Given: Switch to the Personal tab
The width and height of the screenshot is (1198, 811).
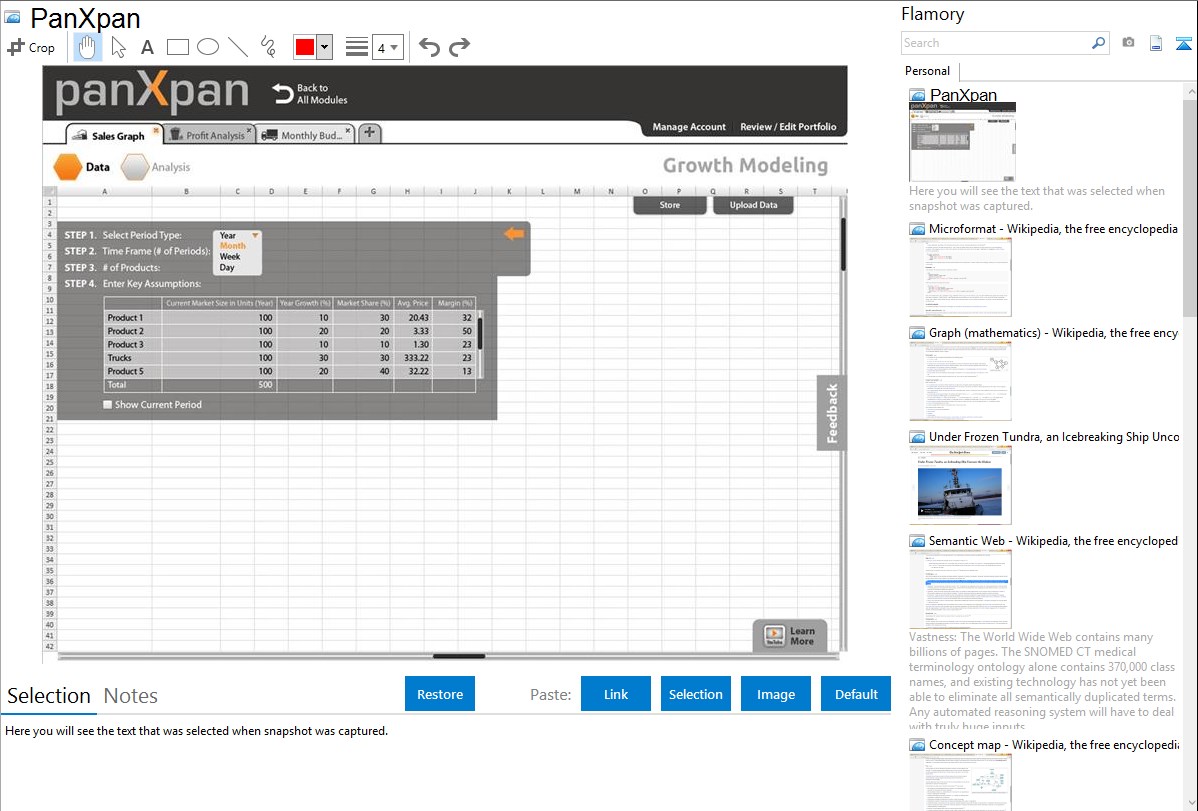Looking at the screenshot, I should pyautogui.click(x=928, y=71).
